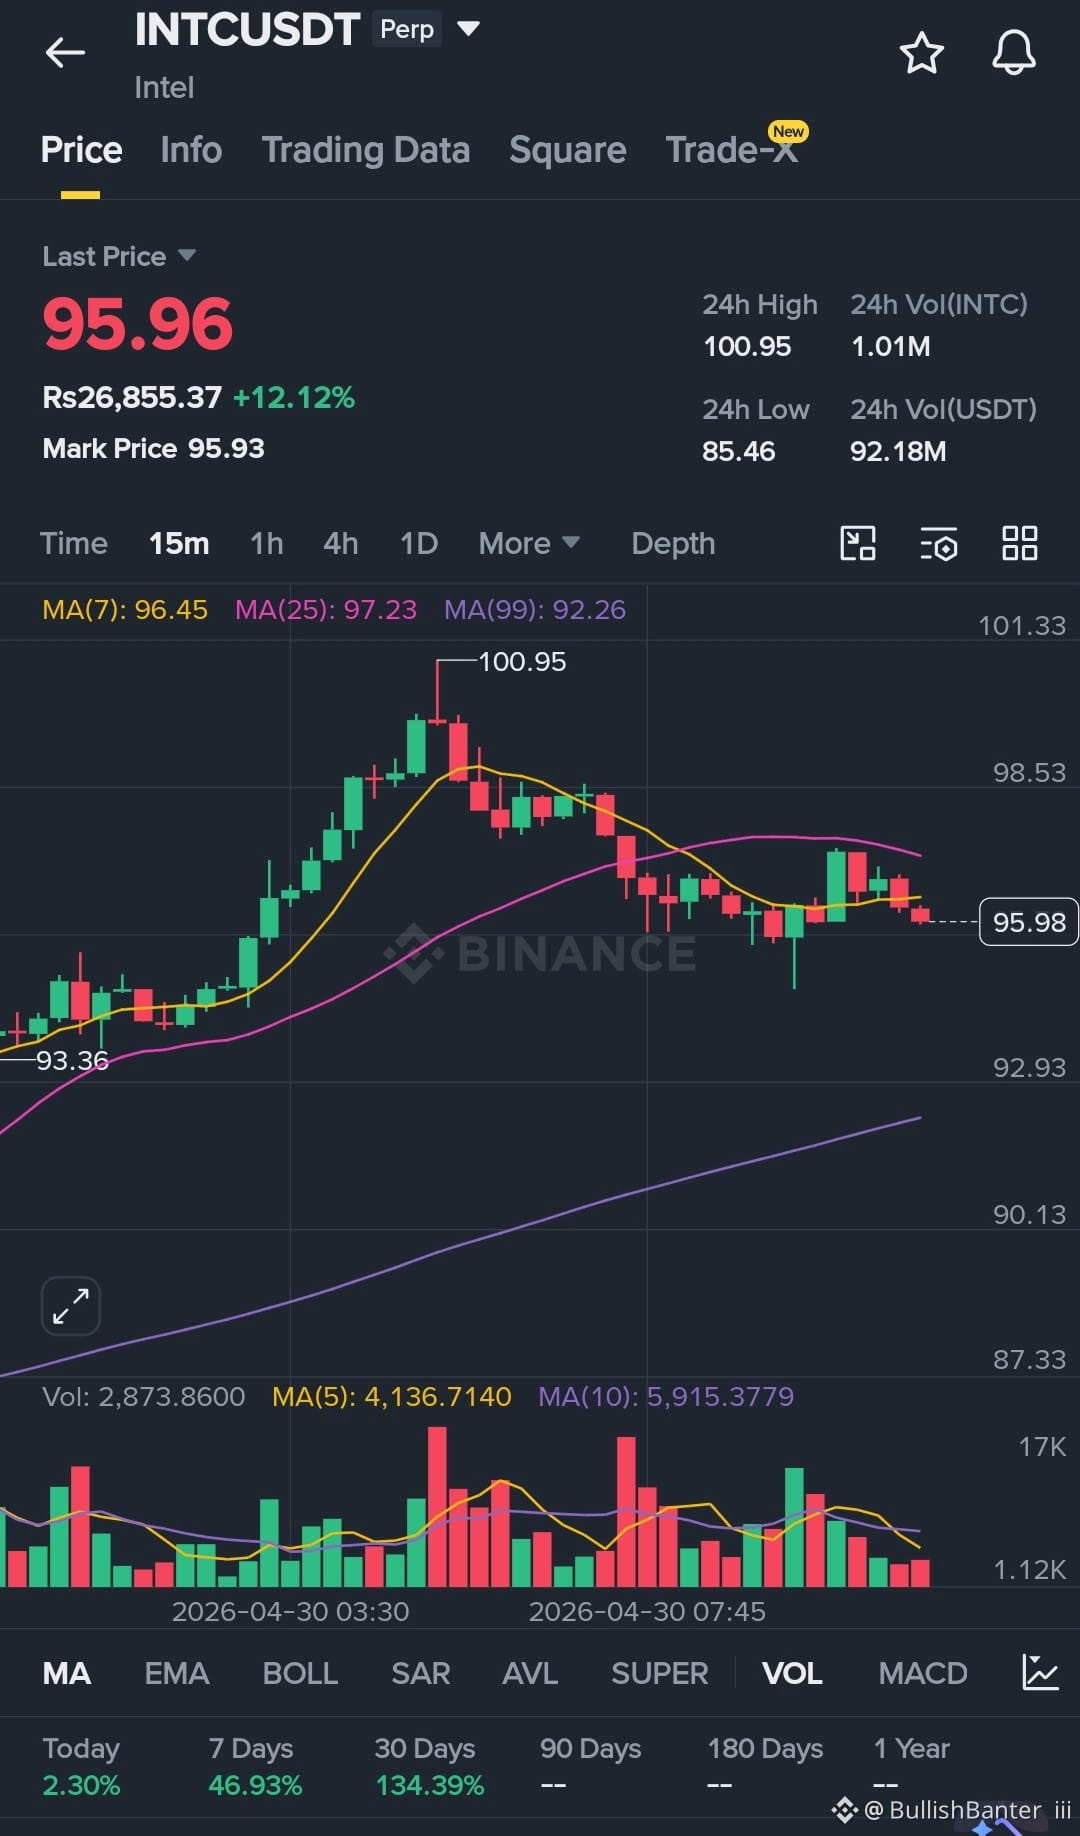Enable the SUPER indicator
Image resolution: width=1080 pixels, height=1836 pixels.
click(x=660, y=1673)
